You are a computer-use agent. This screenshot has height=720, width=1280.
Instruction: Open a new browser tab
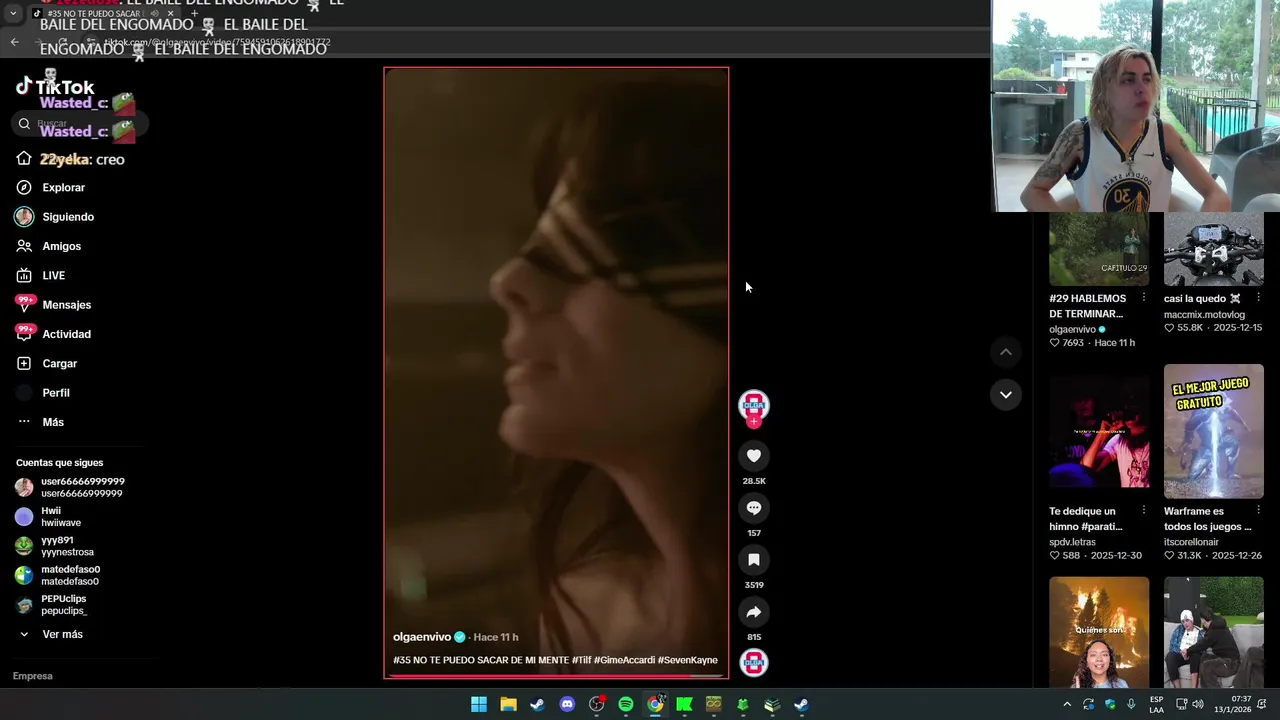tap(194, 14)
